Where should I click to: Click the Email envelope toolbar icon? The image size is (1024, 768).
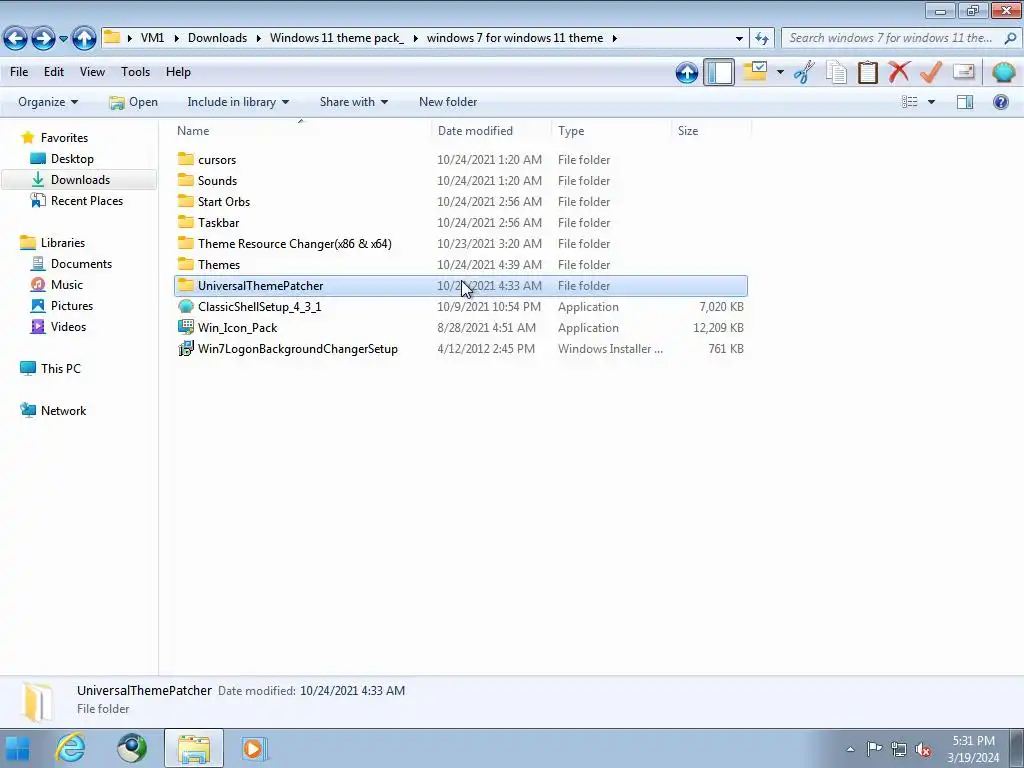[x=963, y=72]
